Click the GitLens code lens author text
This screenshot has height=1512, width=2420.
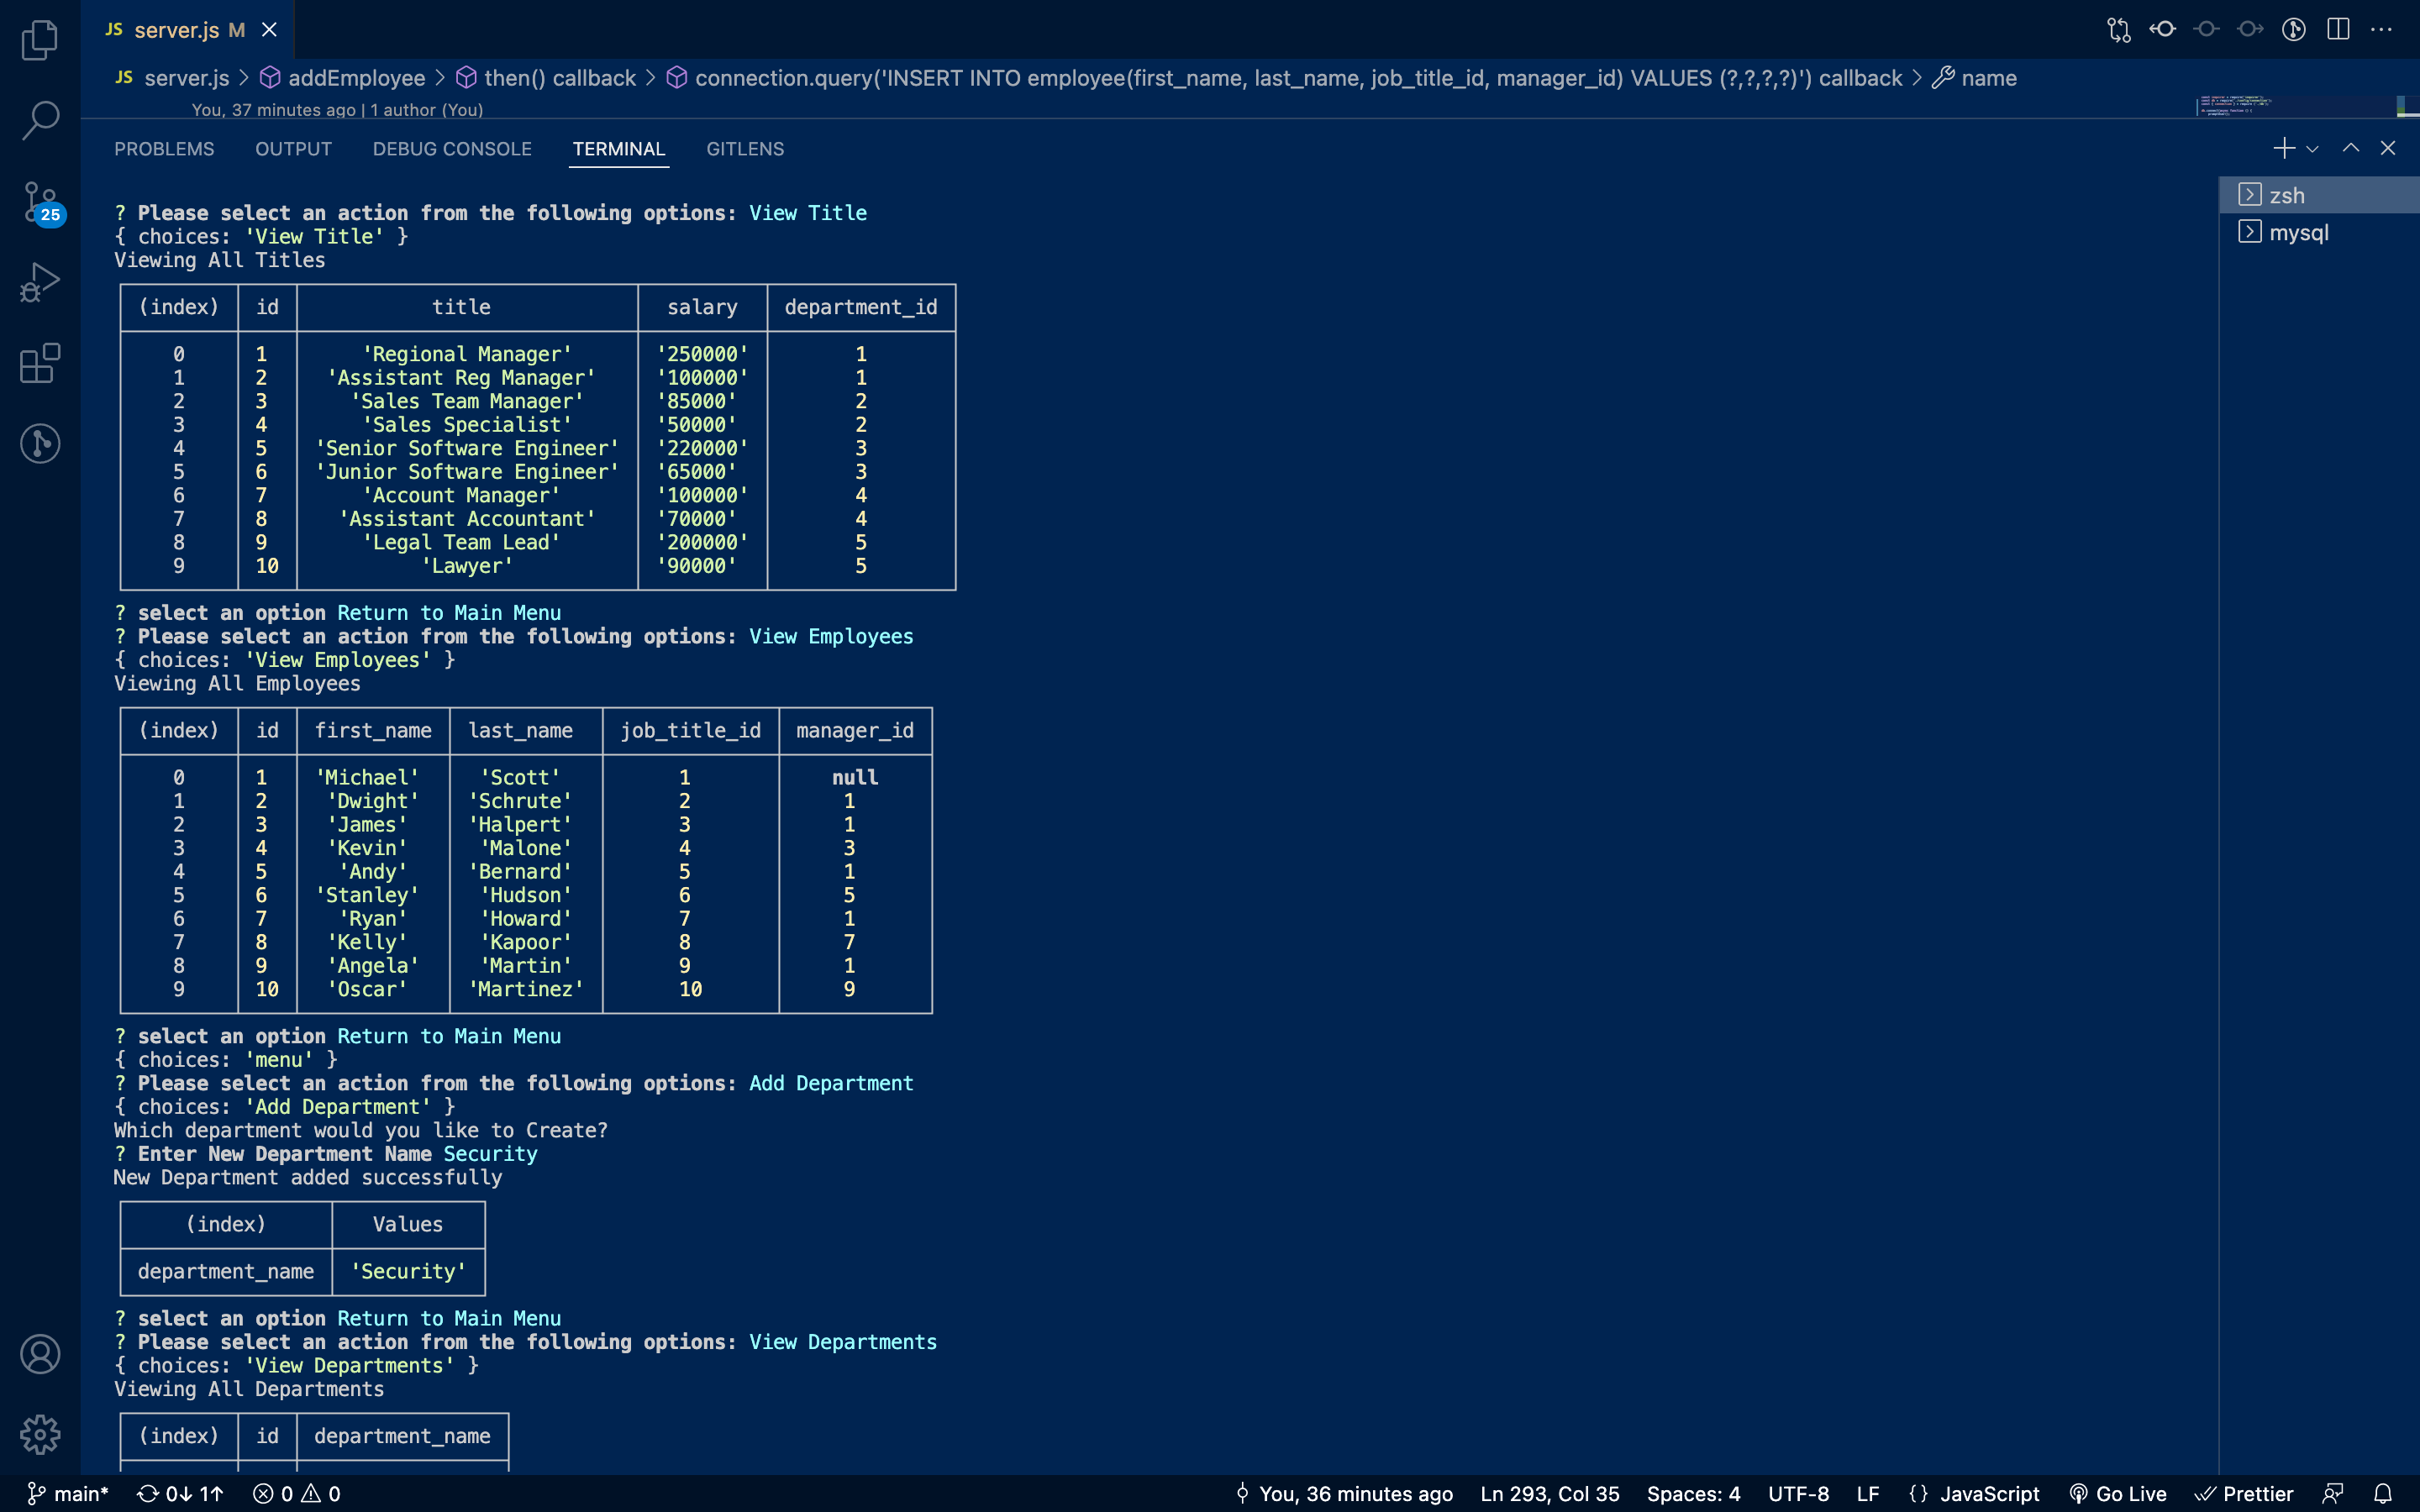[x=337, y=110]
